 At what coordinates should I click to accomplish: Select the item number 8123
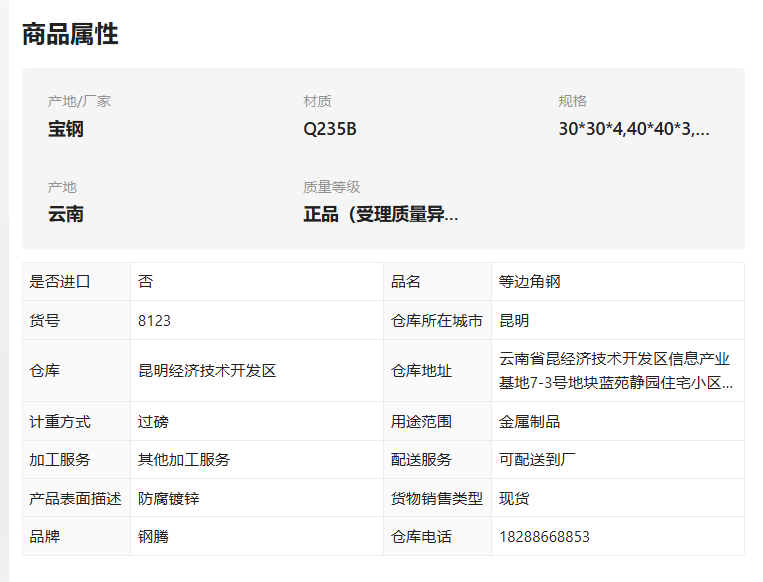(154, 321)
